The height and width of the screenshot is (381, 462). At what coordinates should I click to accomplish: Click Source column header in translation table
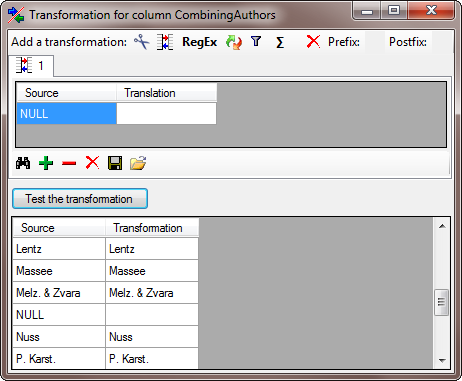click(66, 93)
